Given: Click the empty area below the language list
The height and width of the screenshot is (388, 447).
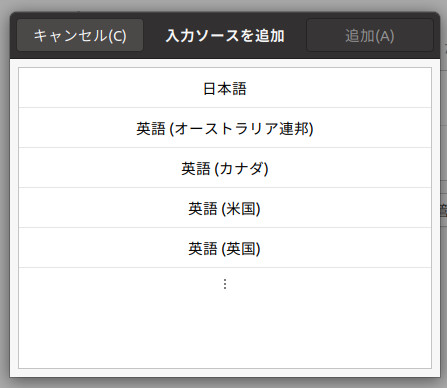Looking at the screenshot, I should point(225,334).
